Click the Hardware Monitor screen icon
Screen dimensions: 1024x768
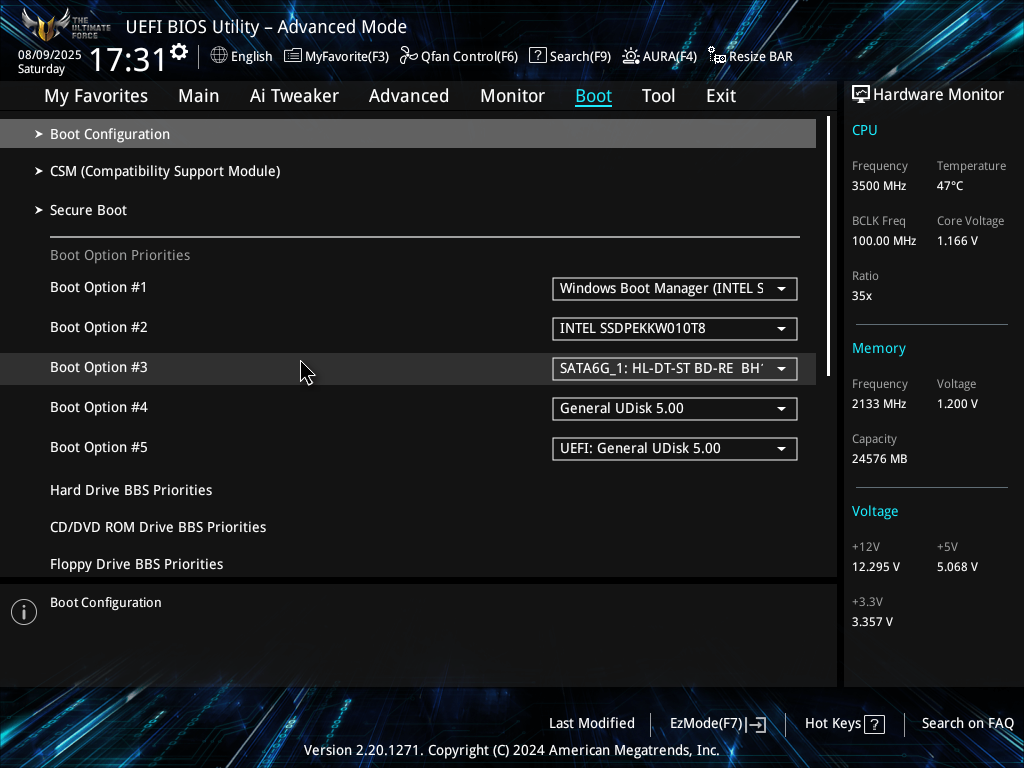click(861, 95)
